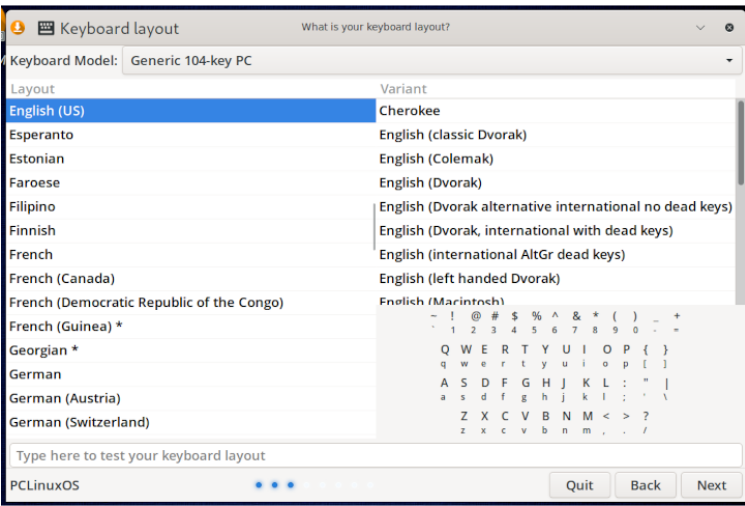This screenshot has height=506, width=745.
Task: Select Filipino layout
Action: [191, 207]
